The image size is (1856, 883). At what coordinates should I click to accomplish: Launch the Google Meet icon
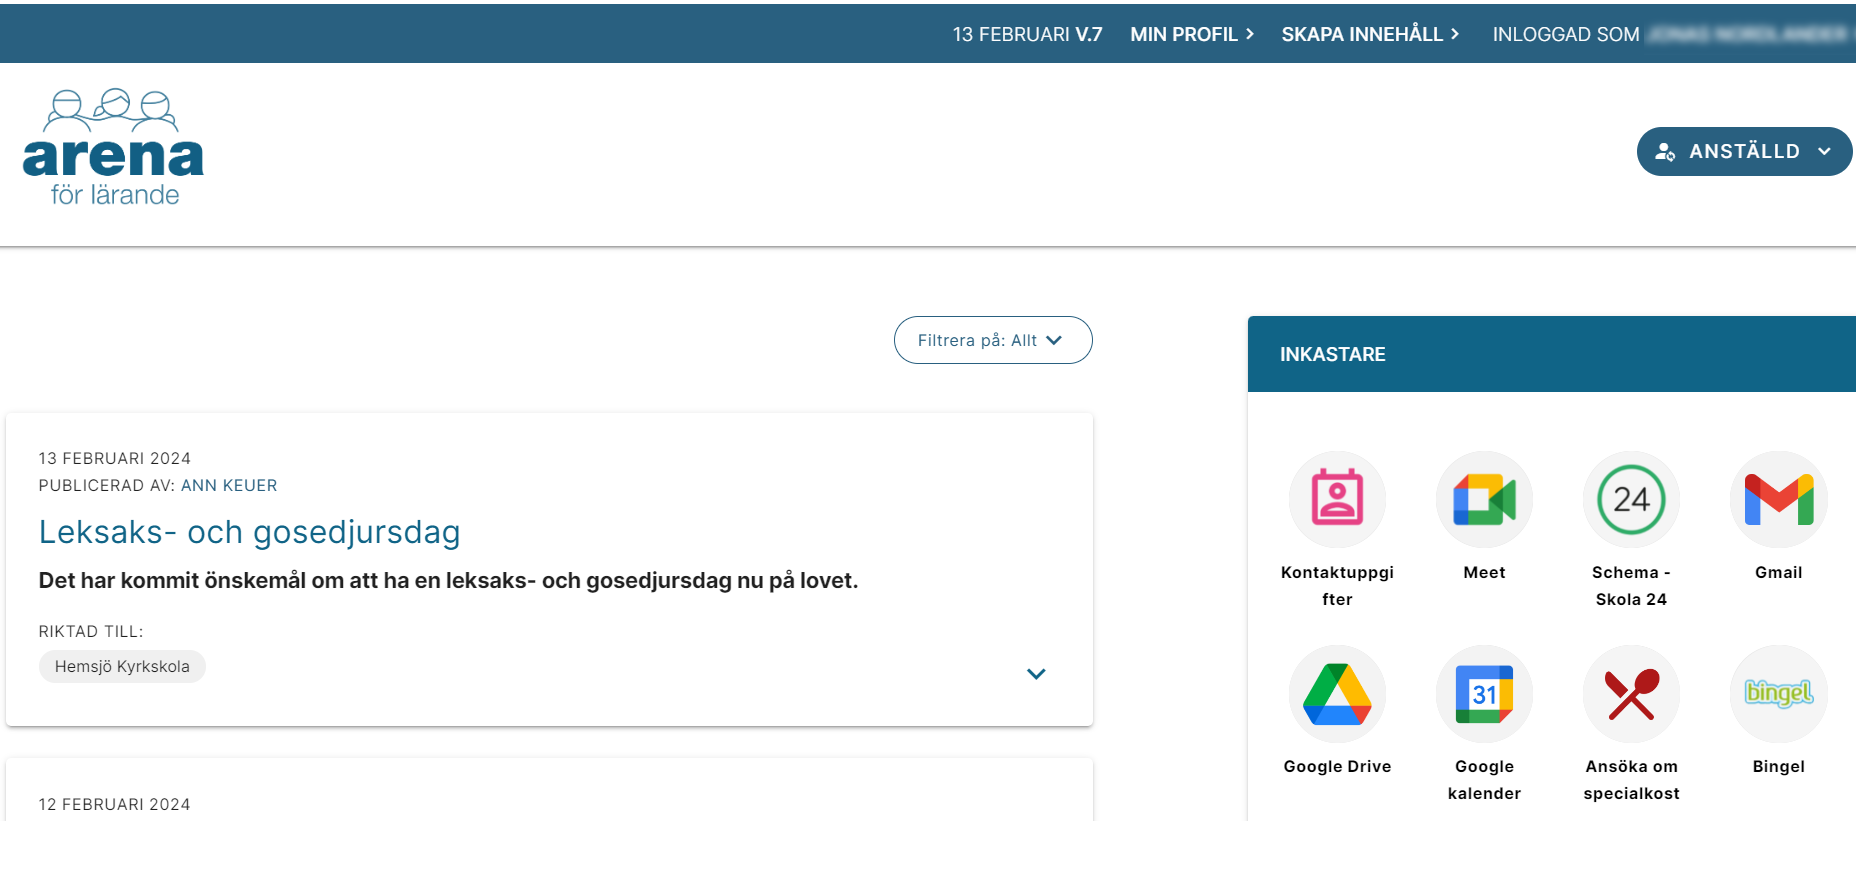point(1484,499)
